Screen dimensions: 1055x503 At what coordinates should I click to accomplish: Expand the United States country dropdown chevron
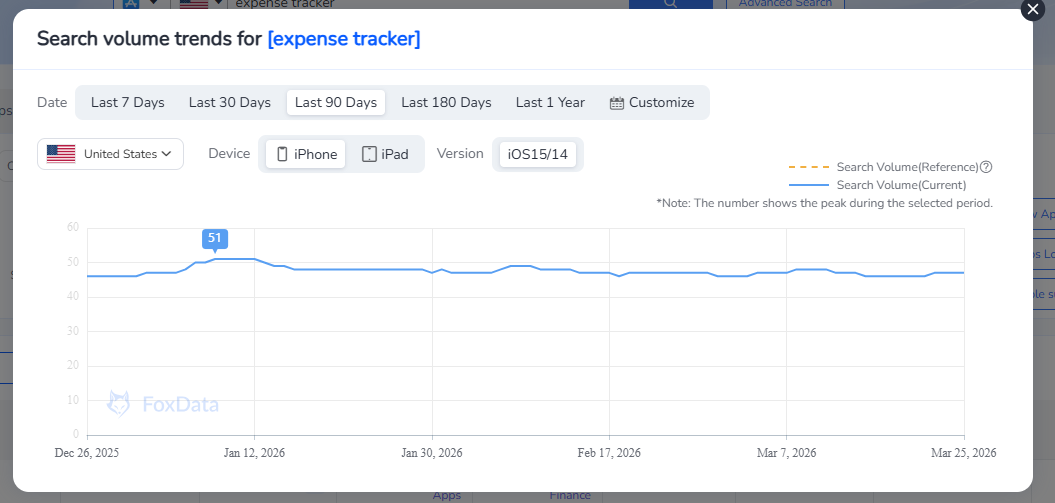coord(166,154)
